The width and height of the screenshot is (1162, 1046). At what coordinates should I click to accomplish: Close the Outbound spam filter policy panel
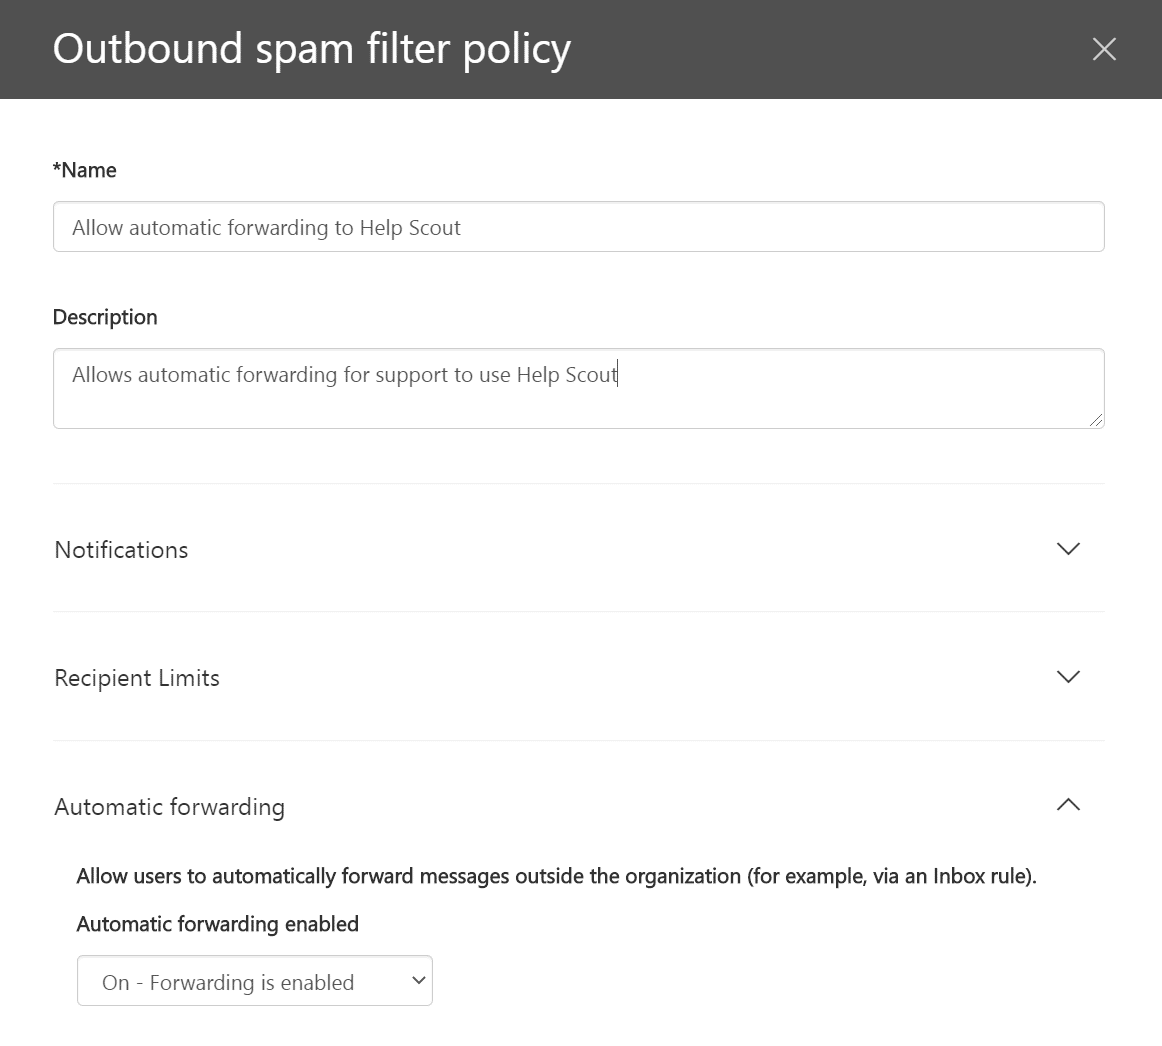1103,49
